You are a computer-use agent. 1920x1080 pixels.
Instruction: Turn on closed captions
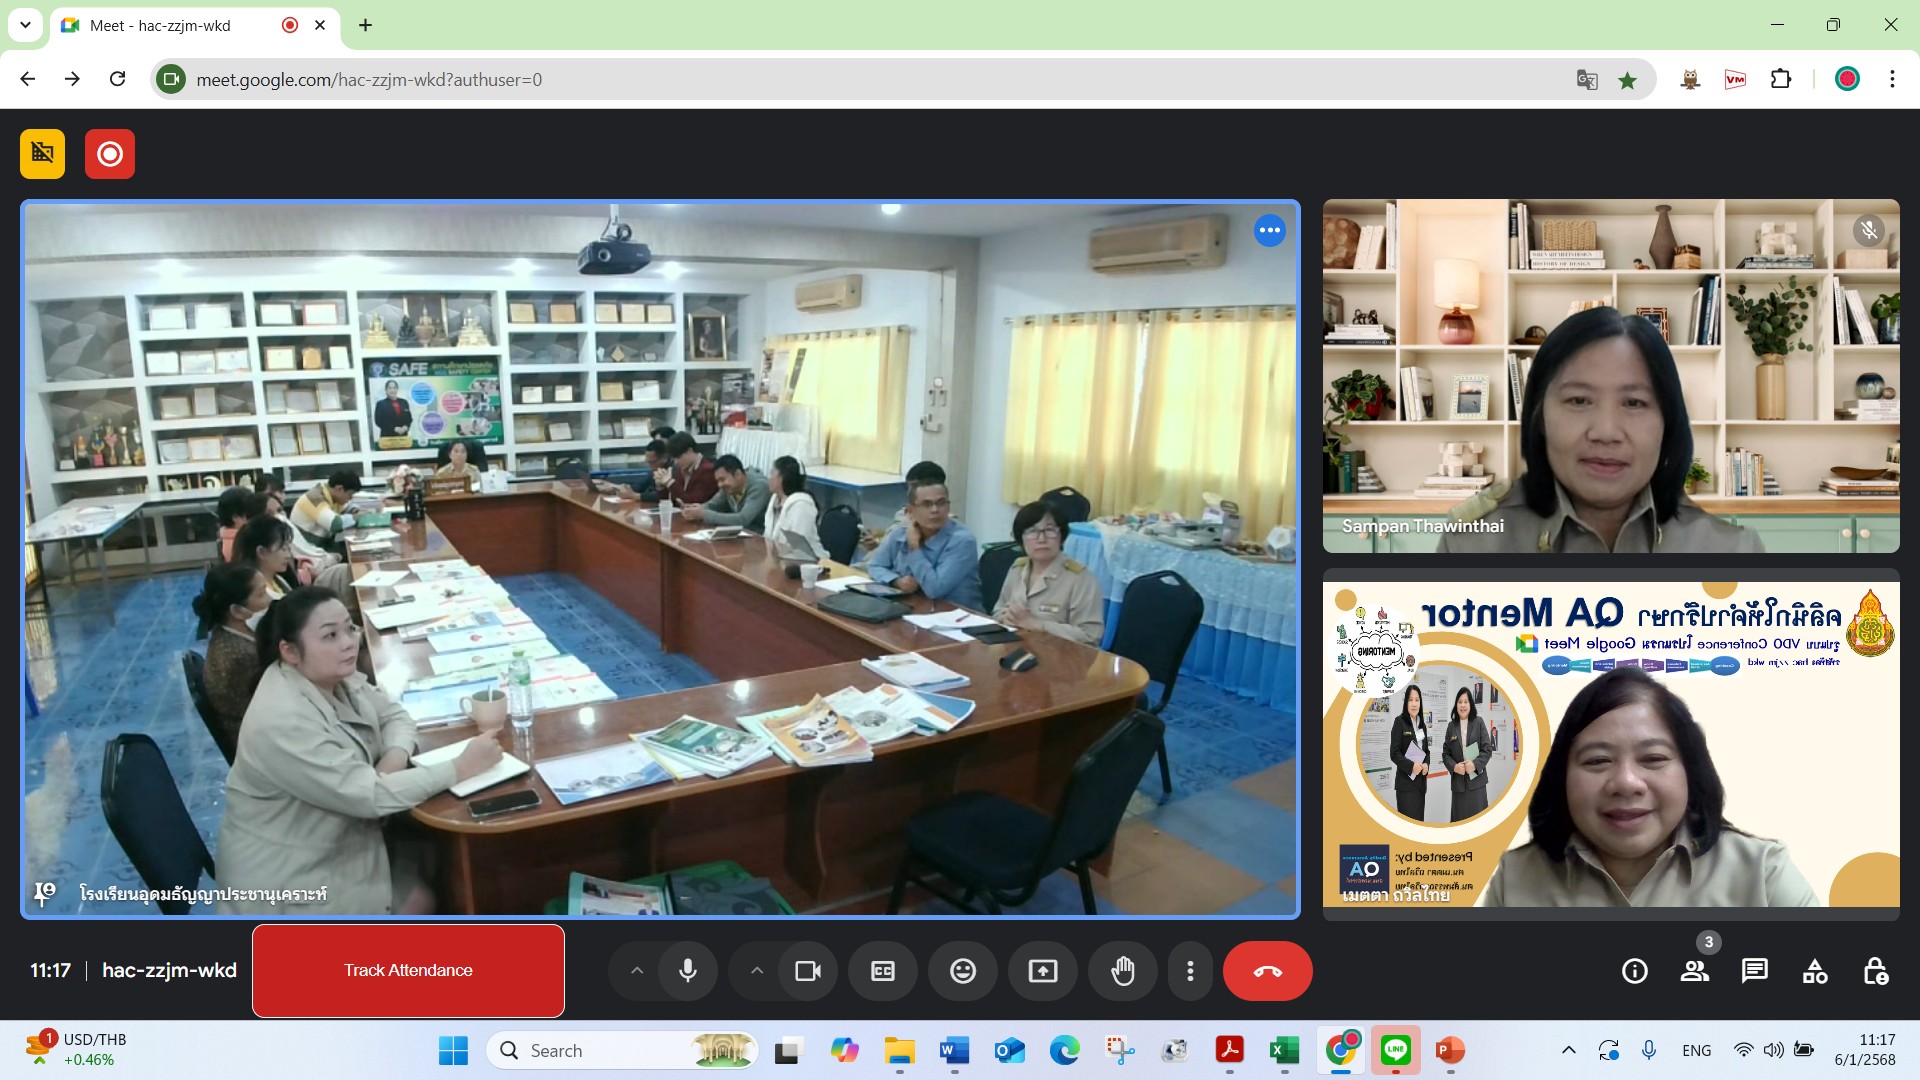[883, 971]
